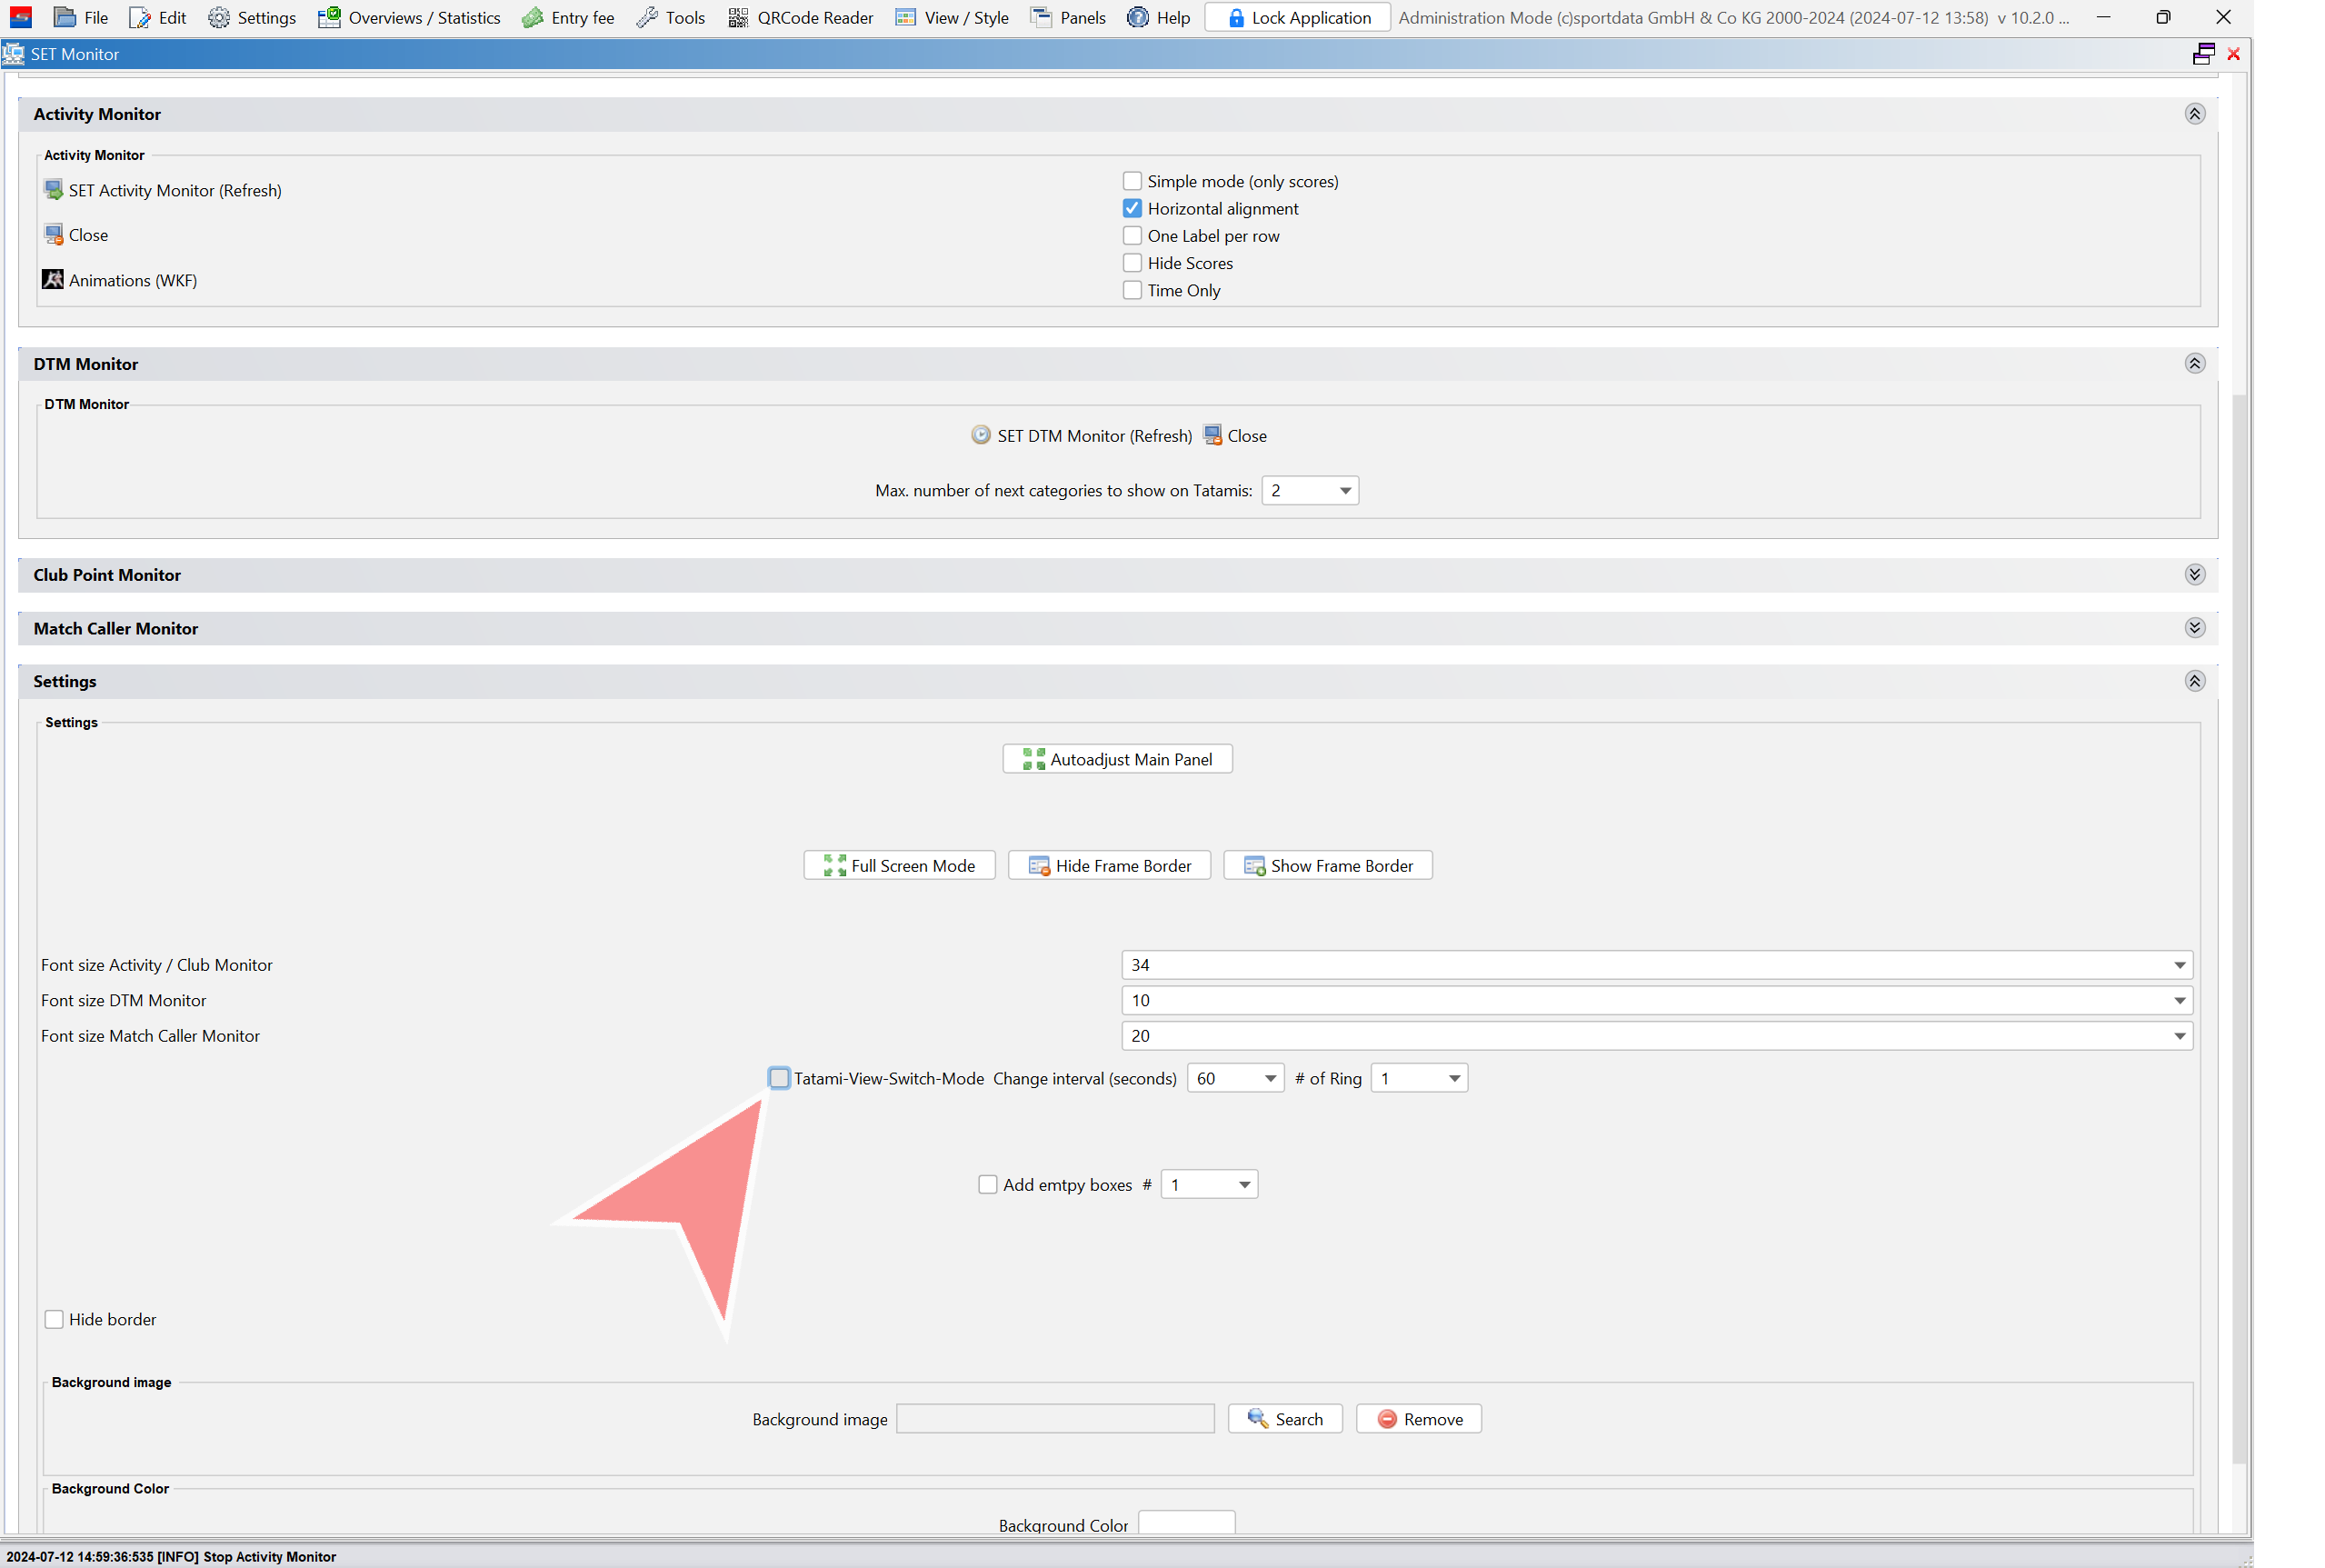Open Font size Match Caller Monitor dropdown
Screen dimensions: 2325x1568
(1657, 1036)
